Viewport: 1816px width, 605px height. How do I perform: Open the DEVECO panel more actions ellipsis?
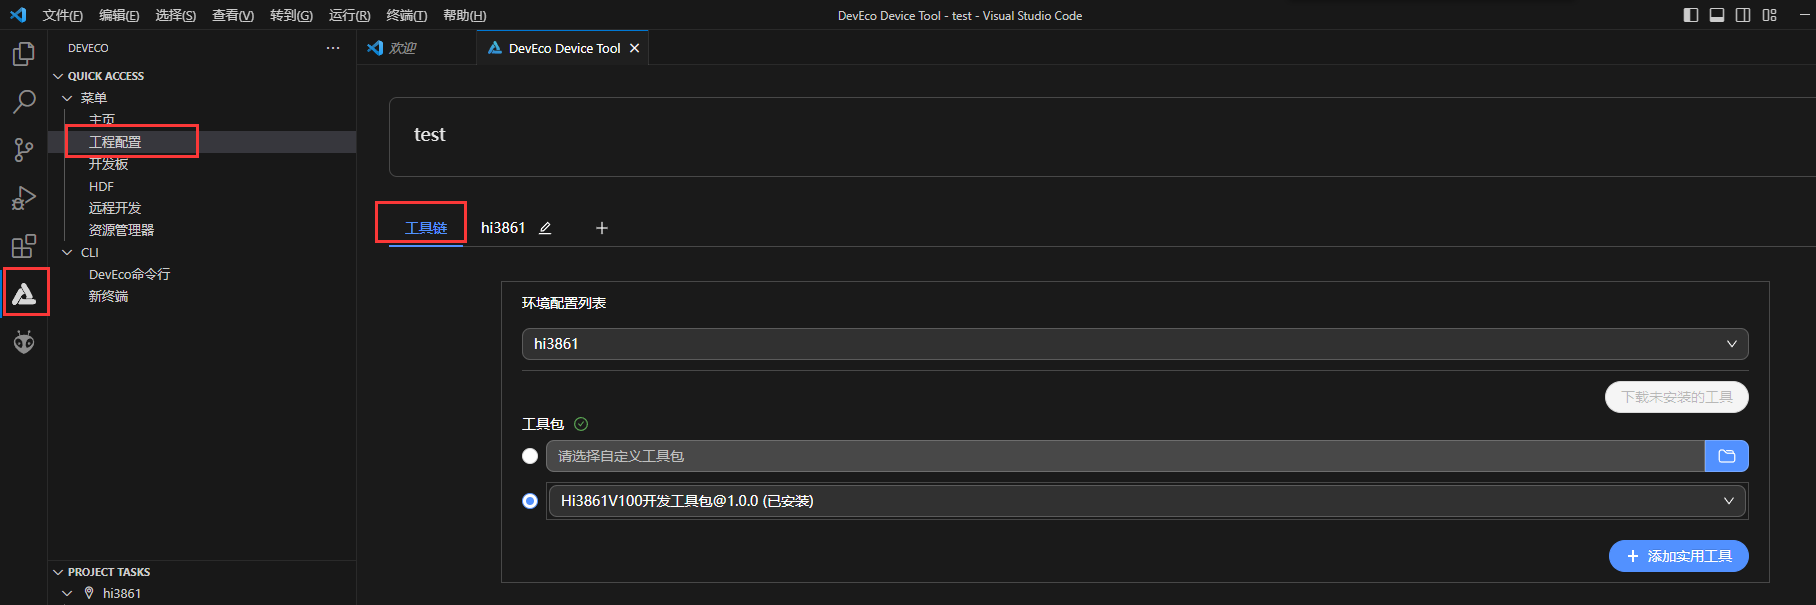[333, 48]
